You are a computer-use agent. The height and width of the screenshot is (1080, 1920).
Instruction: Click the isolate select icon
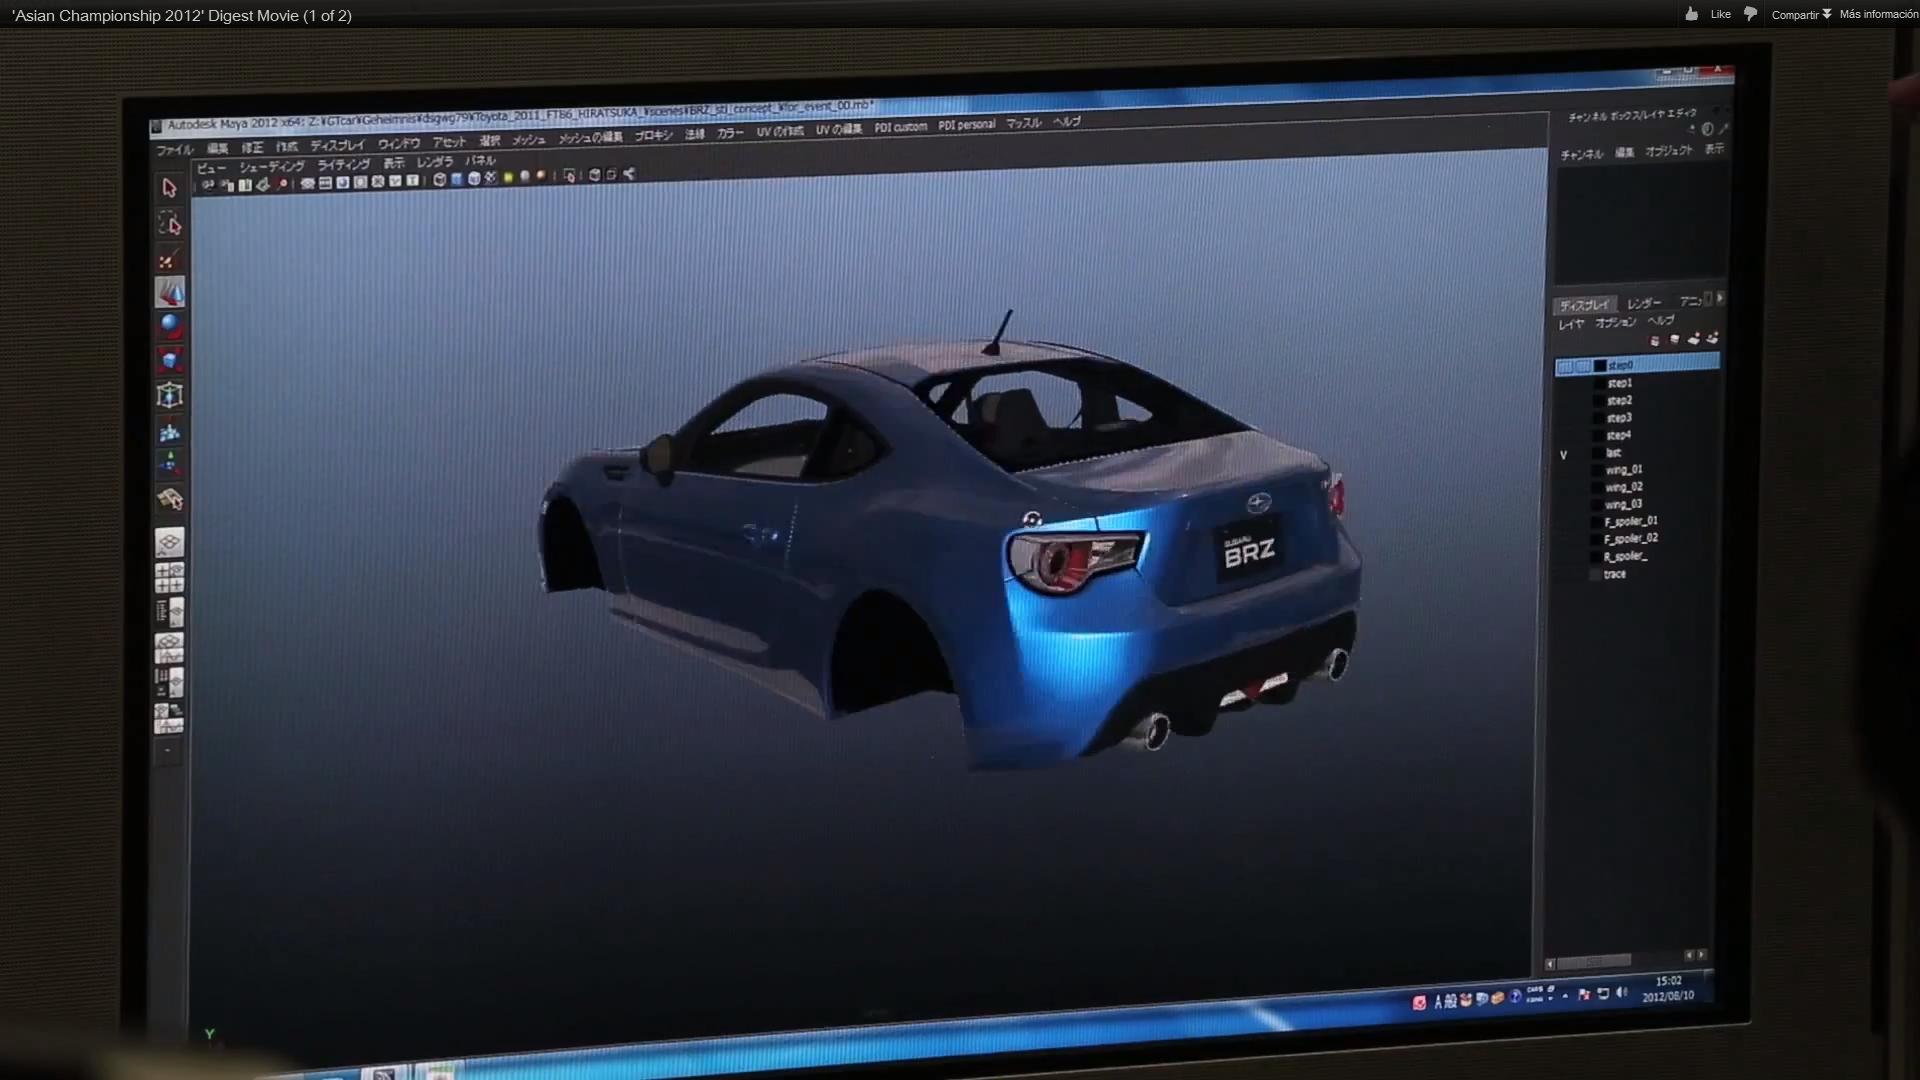tap(569, 176)
